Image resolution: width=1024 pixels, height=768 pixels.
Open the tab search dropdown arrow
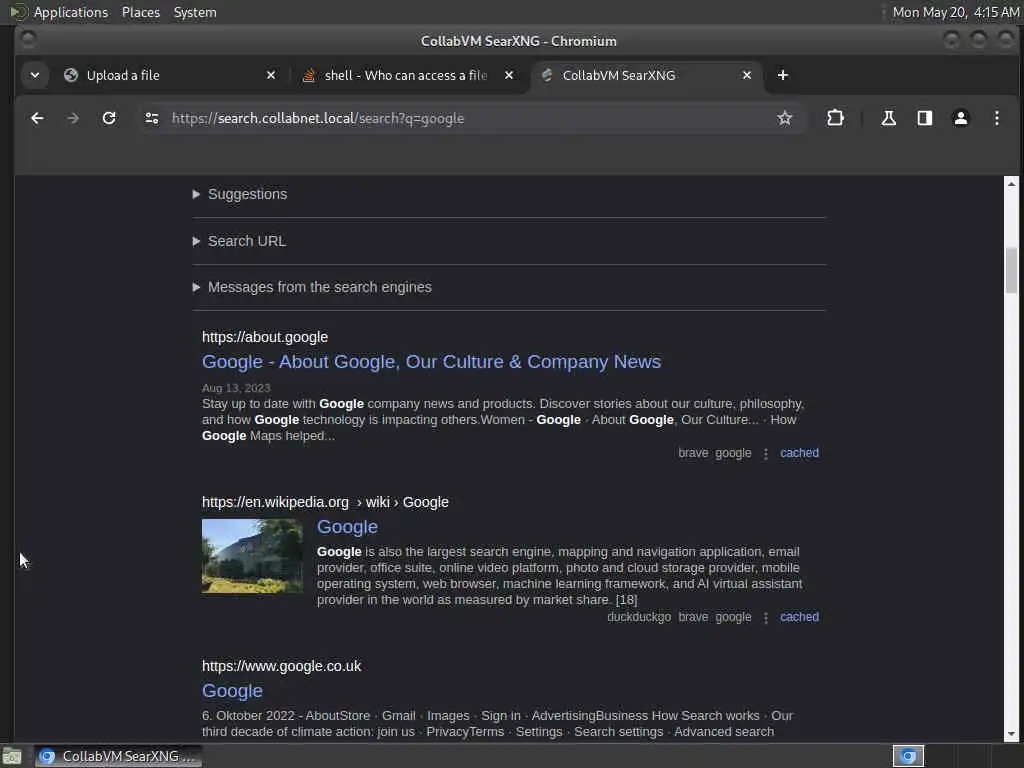click(x=35, y=75)
